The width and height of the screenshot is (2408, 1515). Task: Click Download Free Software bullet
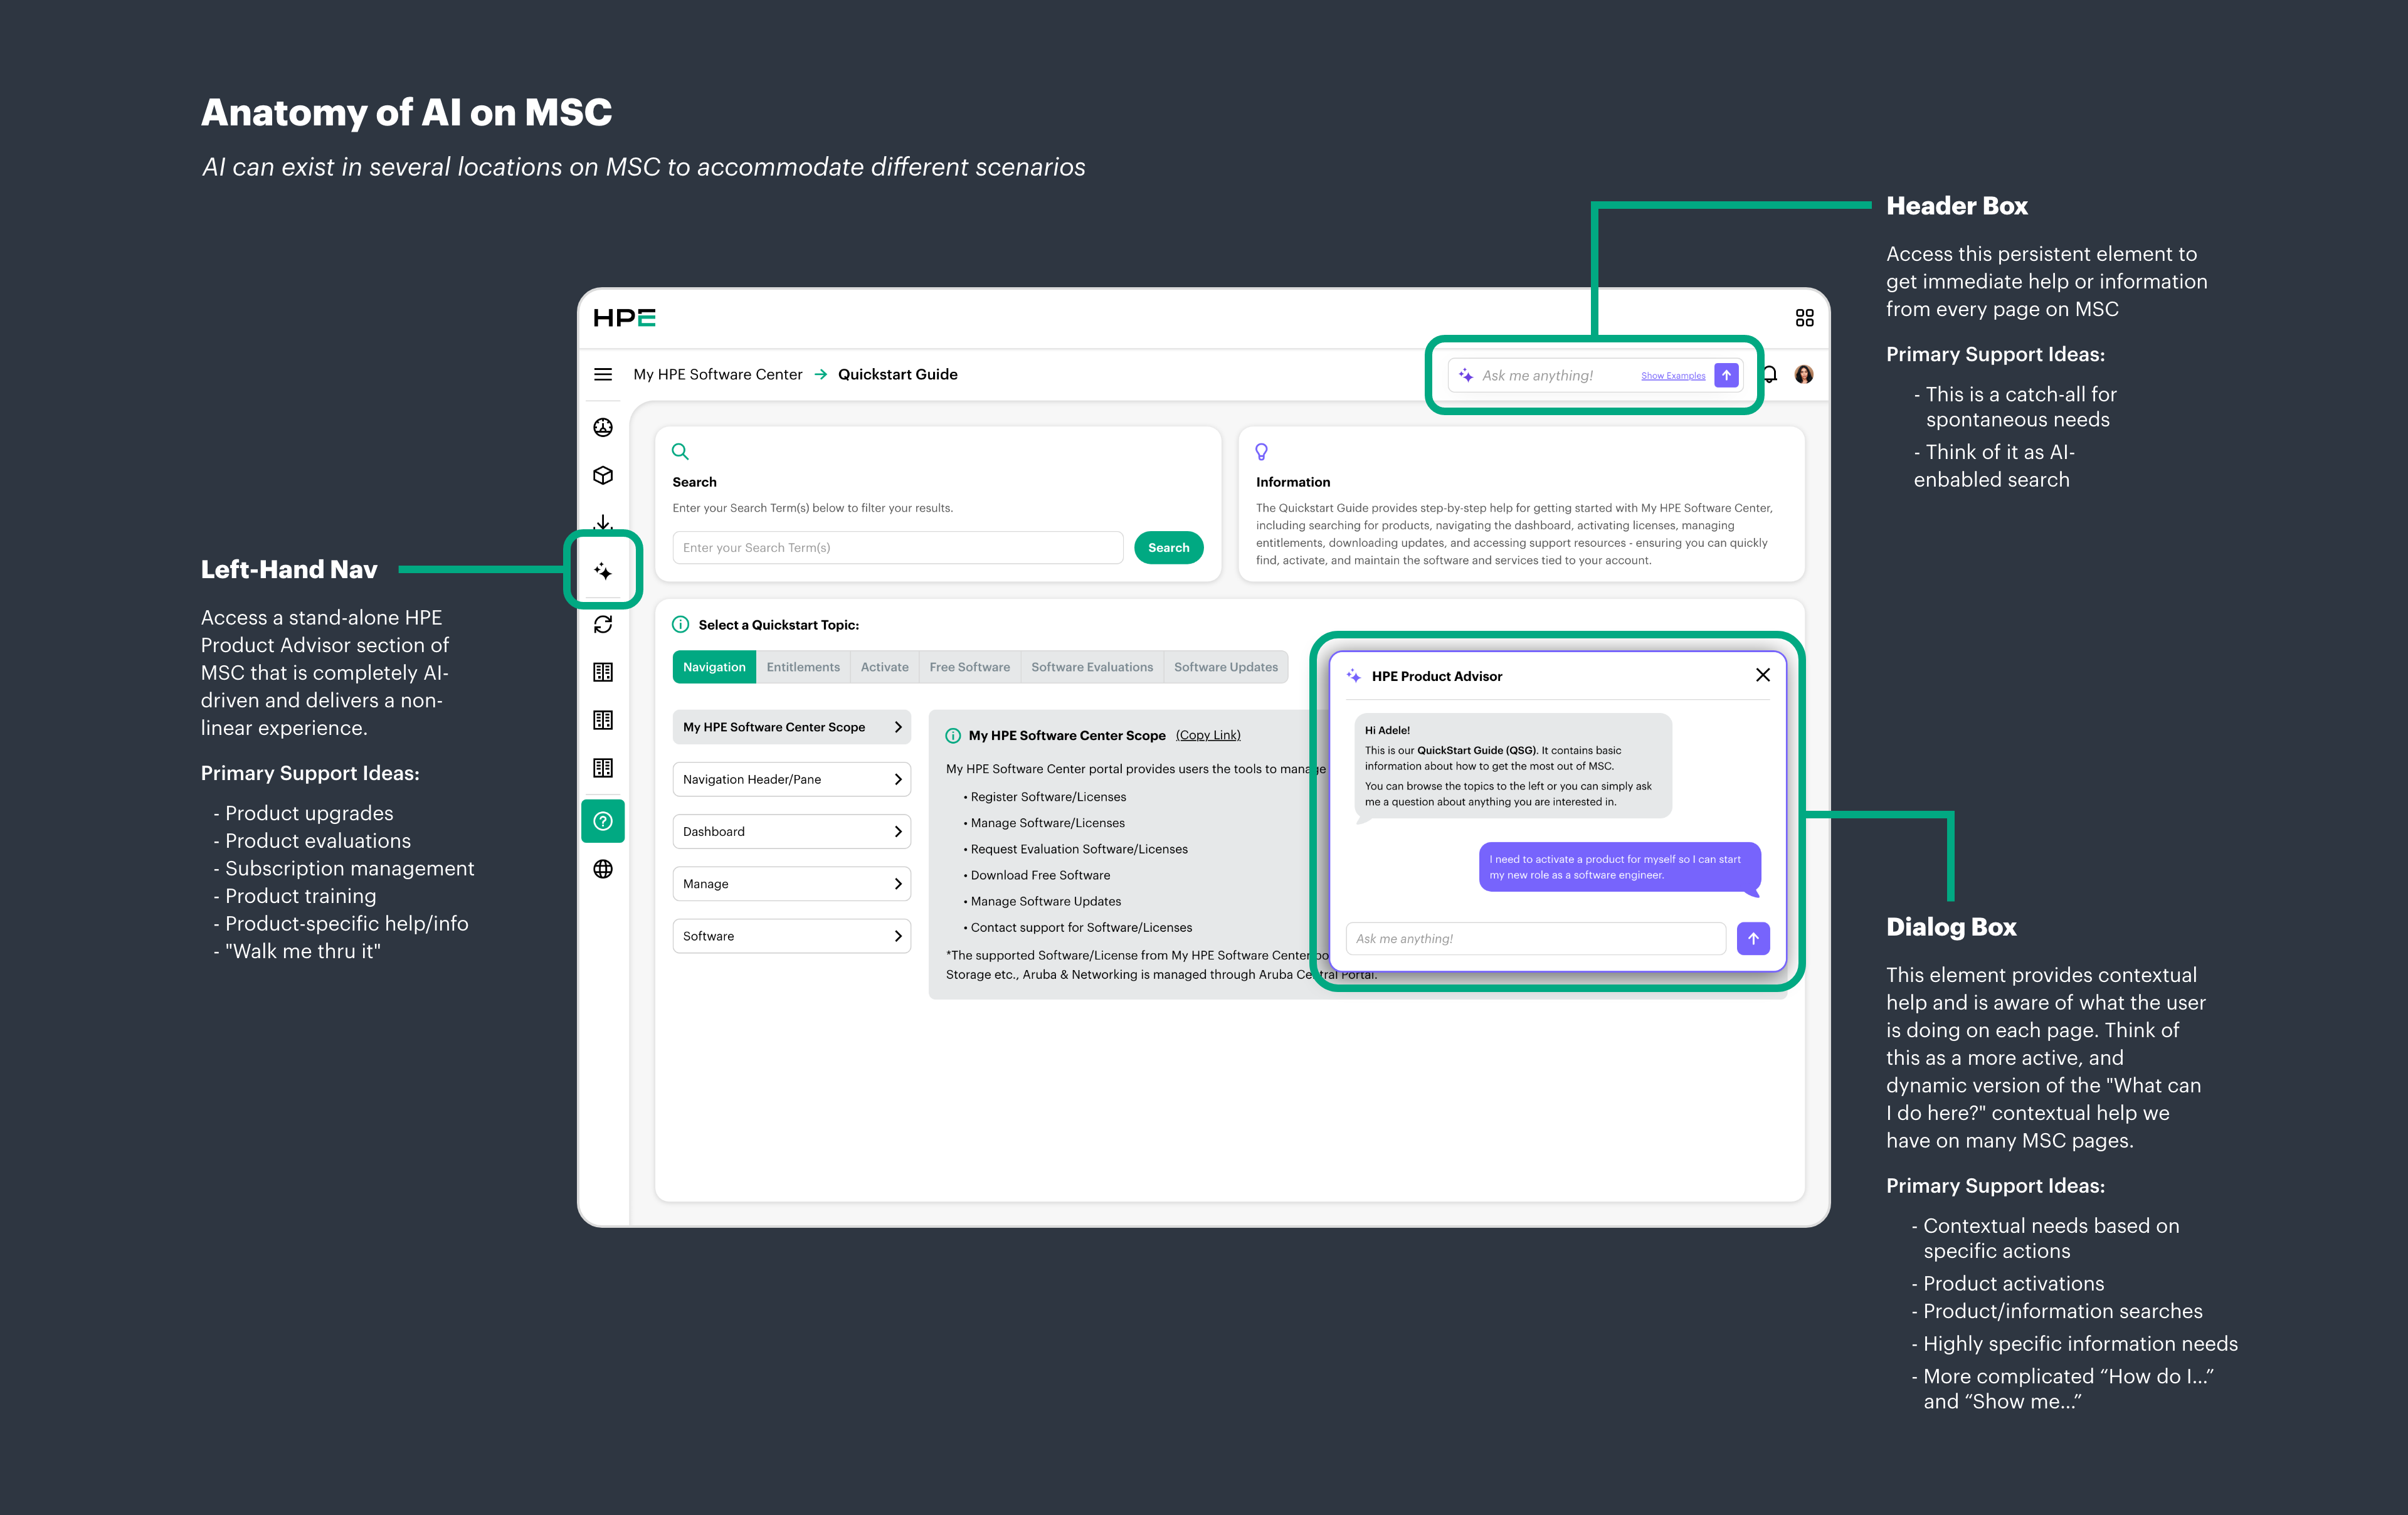(x=1040, y=875)
